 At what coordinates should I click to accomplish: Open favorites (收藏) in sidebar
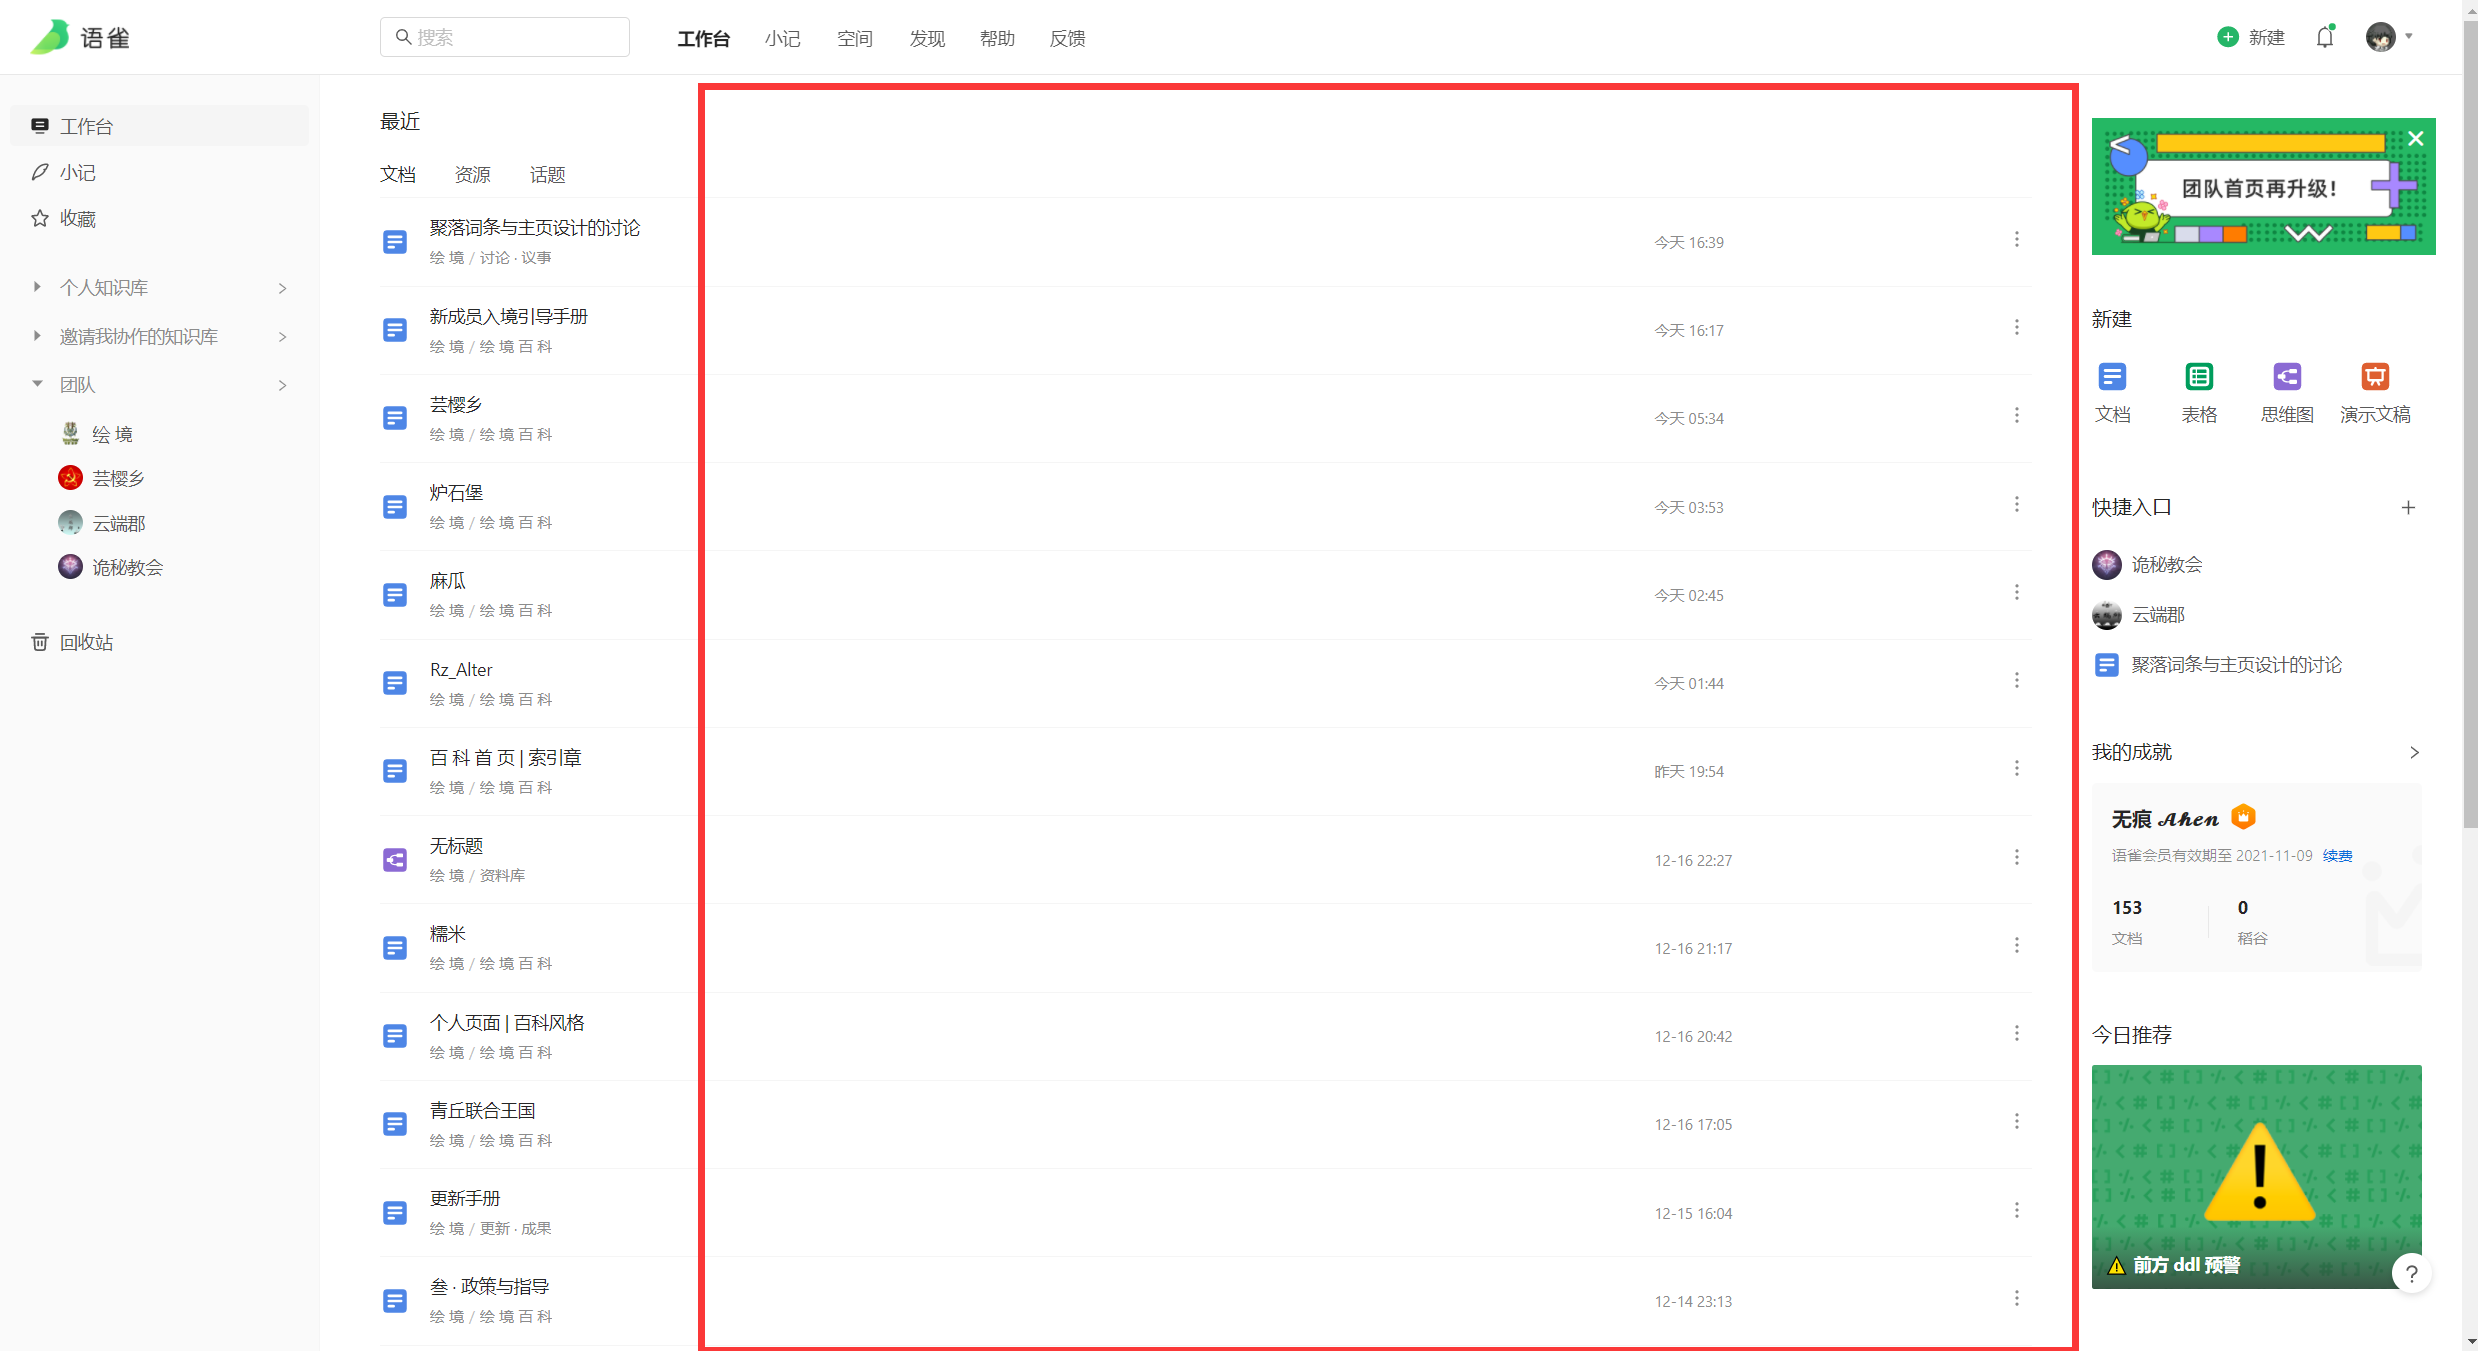pos(77,218)
